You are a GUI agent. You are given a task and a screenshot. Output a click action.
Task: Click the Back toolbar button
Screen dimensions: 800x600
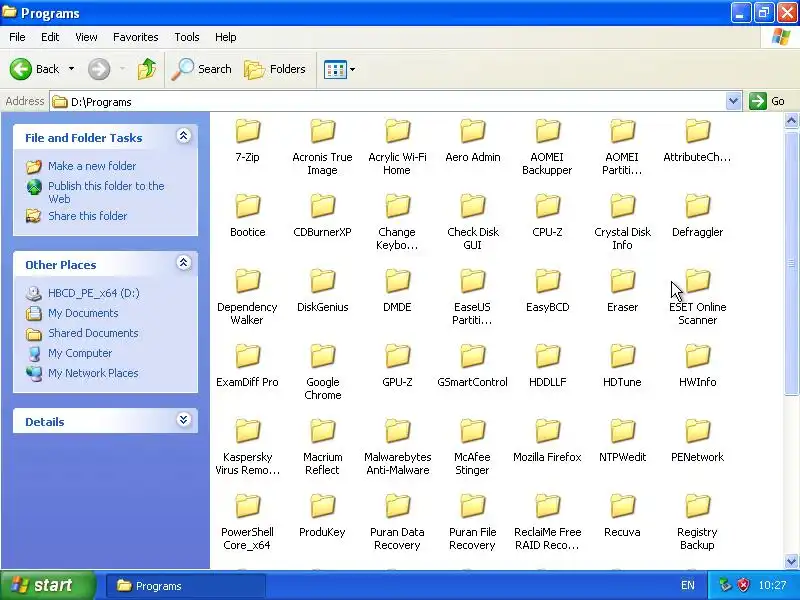tap(35, 69)
